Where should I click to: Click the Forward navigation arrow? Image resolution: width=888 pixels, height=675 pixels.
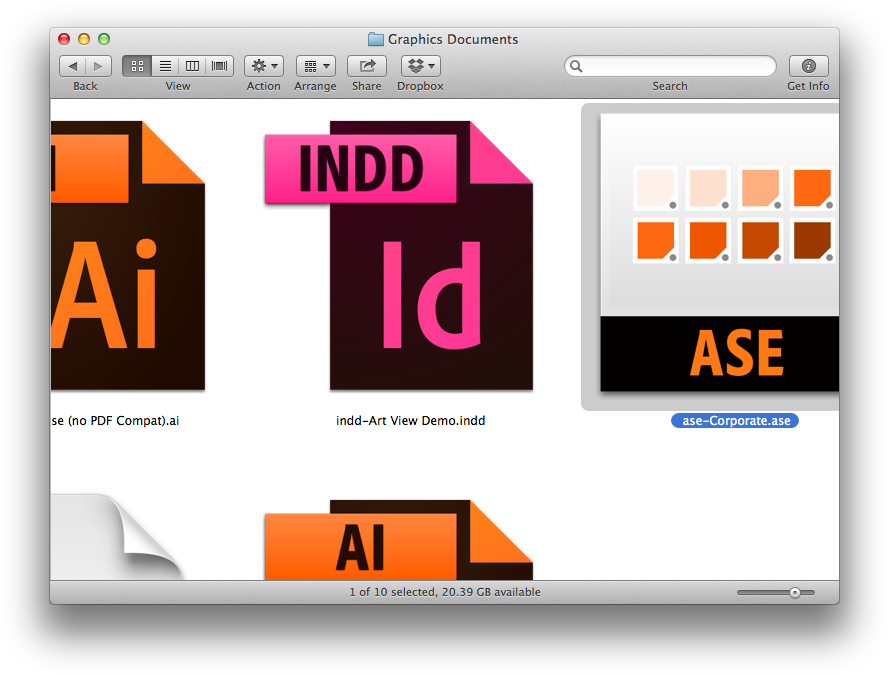point(98,66)
